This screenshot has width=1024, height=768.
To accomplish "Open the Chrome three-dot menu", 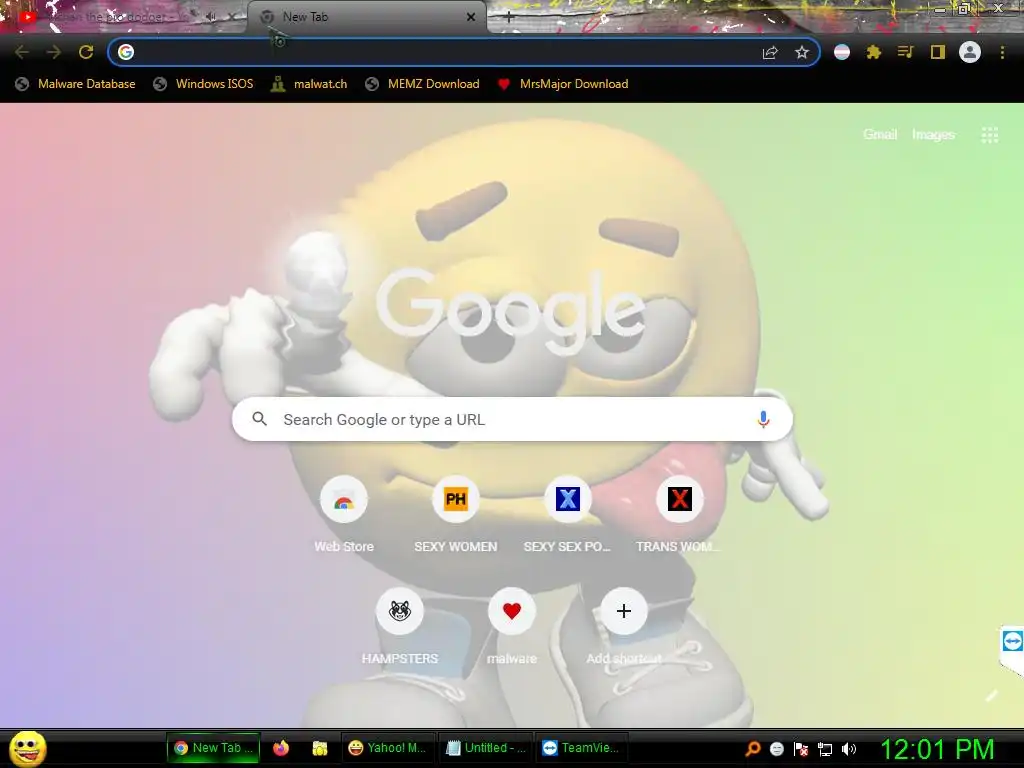I will point(1002,52).
